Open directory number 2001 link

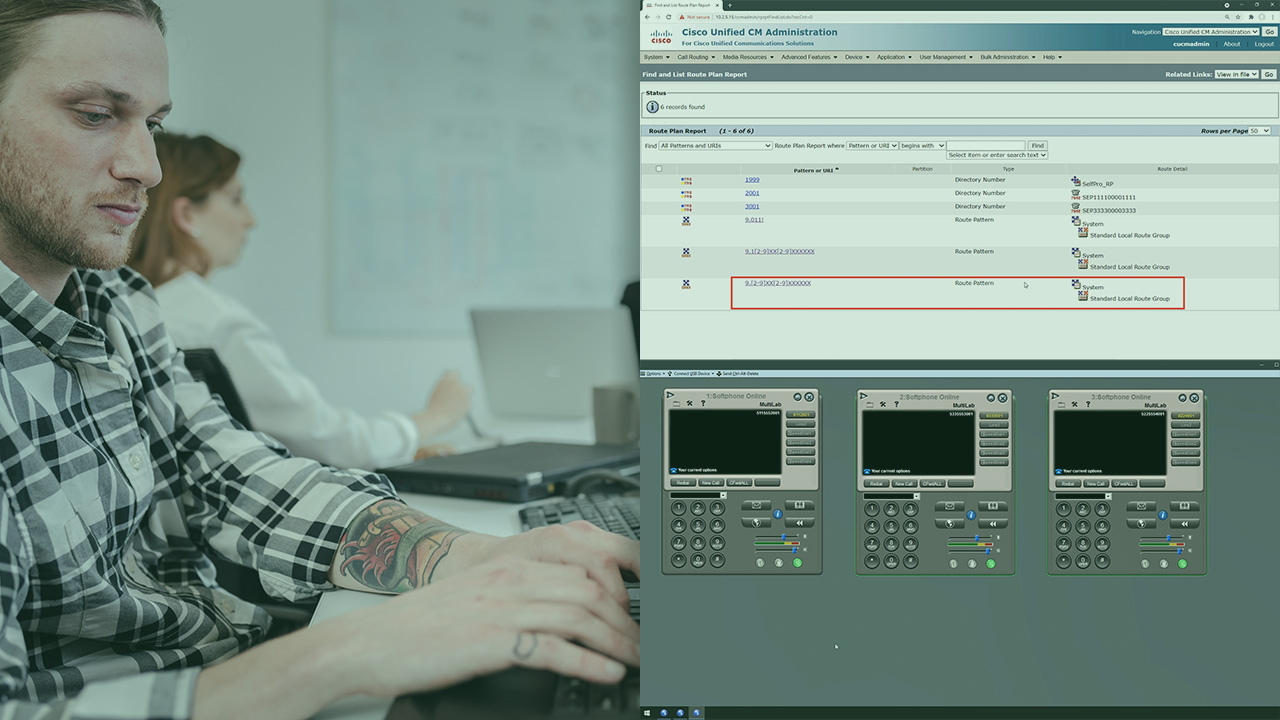tap(752, 193)
